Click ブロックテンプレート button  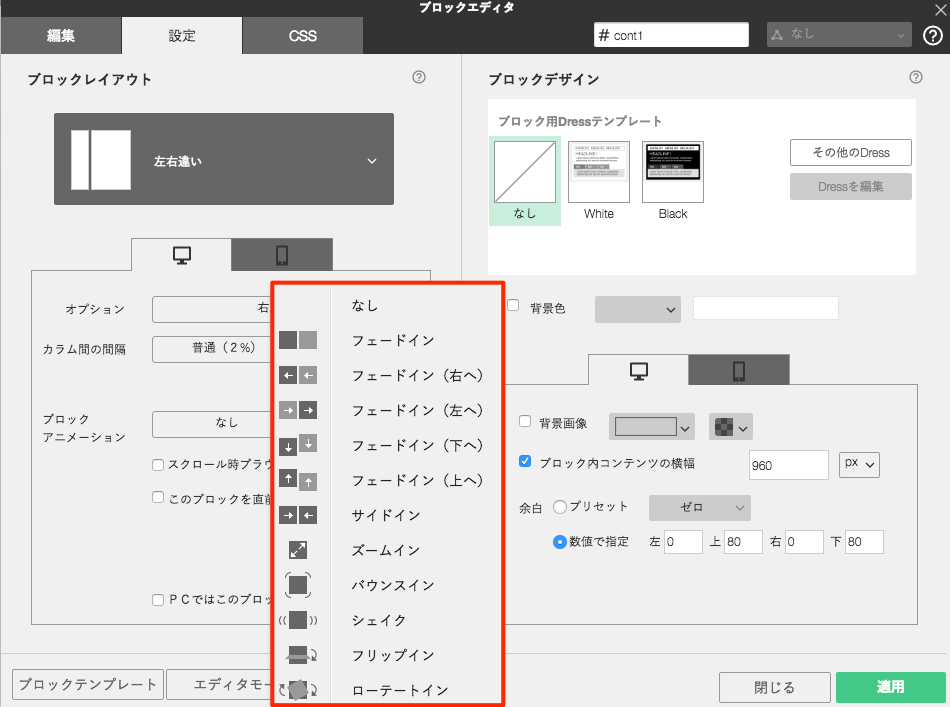click(88, 685)
